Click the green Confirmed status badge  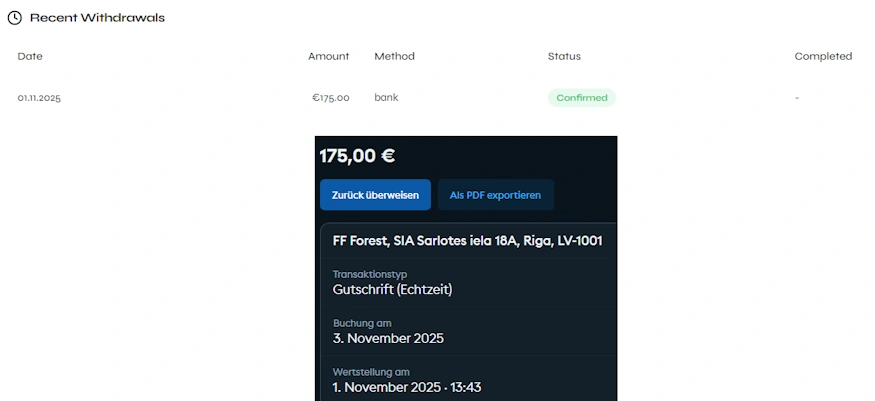(x=581, y=98)
